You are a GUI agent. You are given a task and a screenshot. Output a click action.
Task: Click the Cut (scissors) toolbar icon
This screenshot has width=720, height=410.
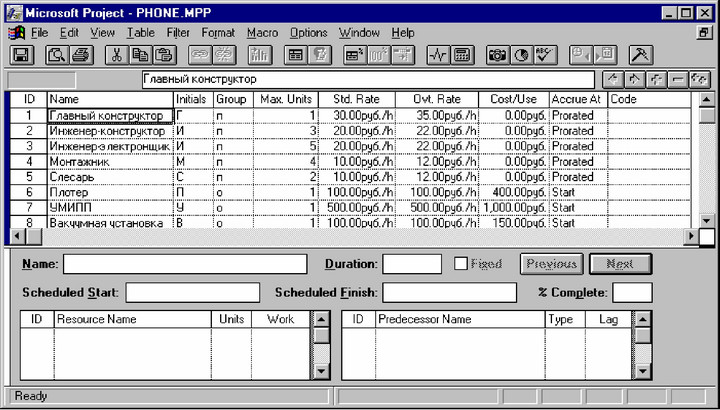click(117, 55)
